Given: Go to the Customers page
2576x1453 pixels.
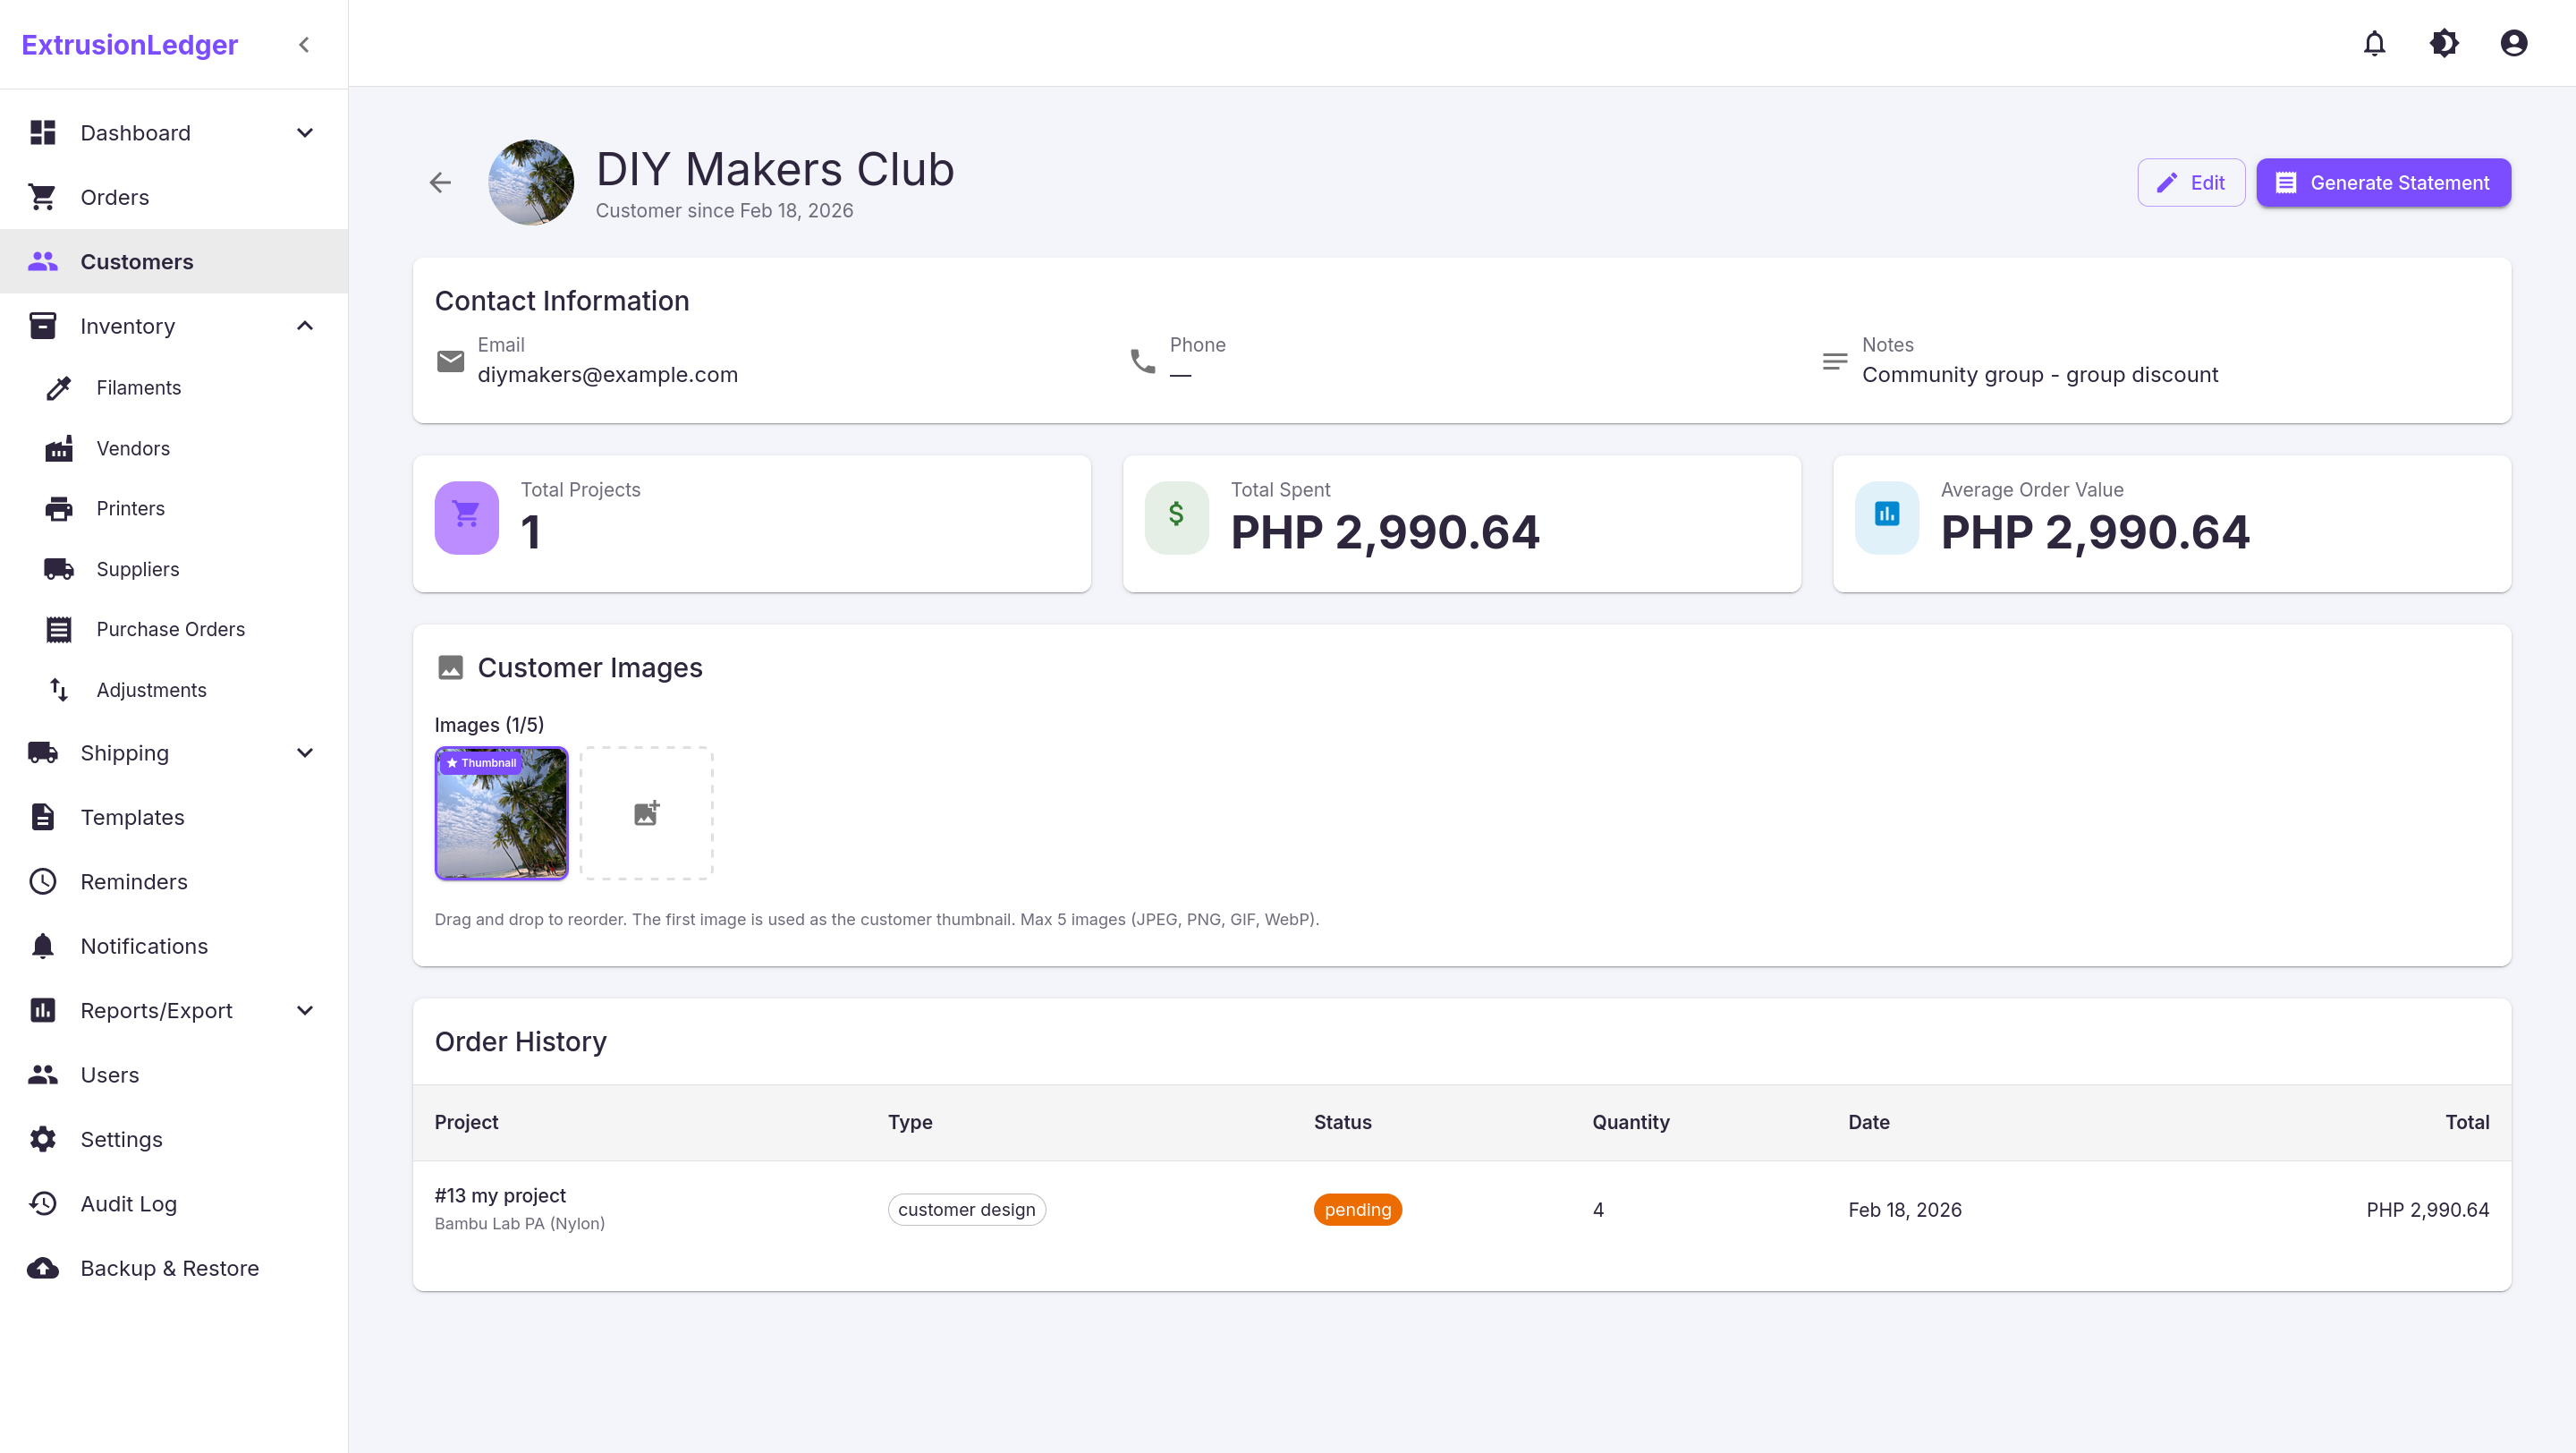Looking at the screenshot, I should [137, 261].
